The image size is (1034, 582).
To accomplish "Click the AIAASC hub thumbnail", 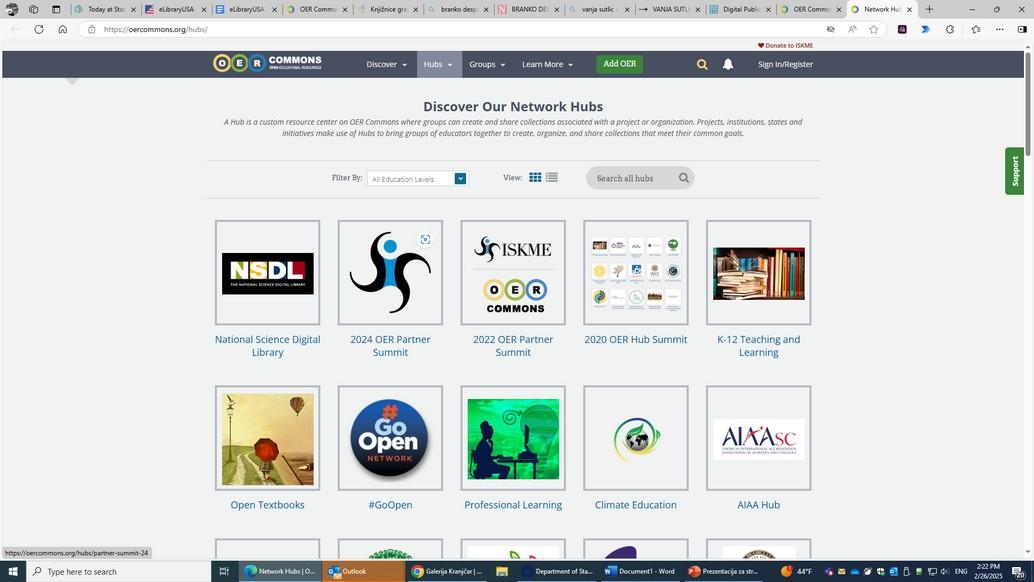I will [x=758, y=438].
